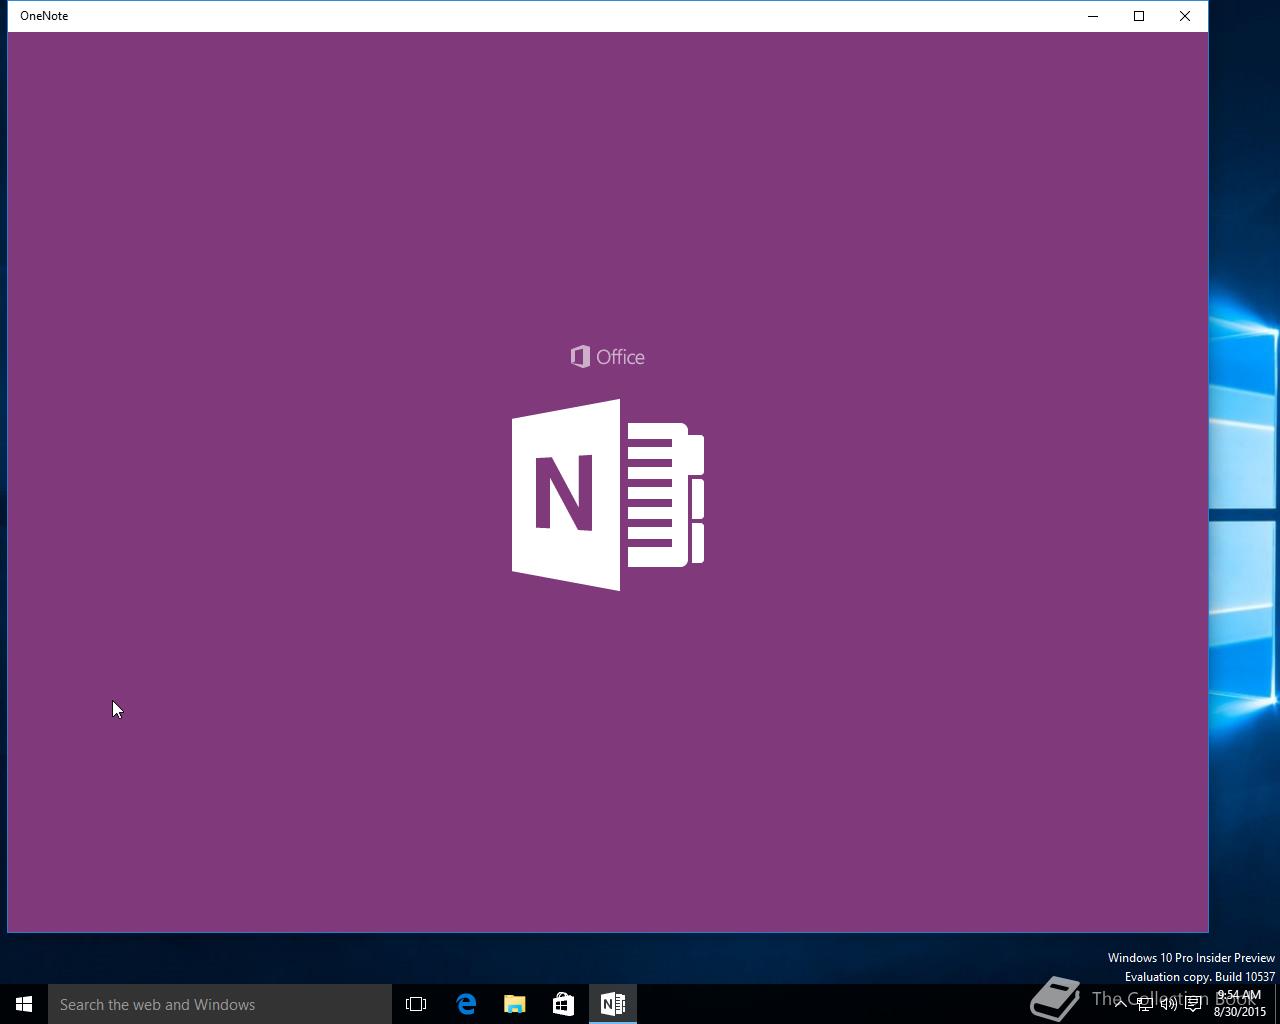The height and width of the screenshot is (1024, 1280).
Task: Launch Microsoft Edge from the taskbar
Action: (x=466, y=1004)
